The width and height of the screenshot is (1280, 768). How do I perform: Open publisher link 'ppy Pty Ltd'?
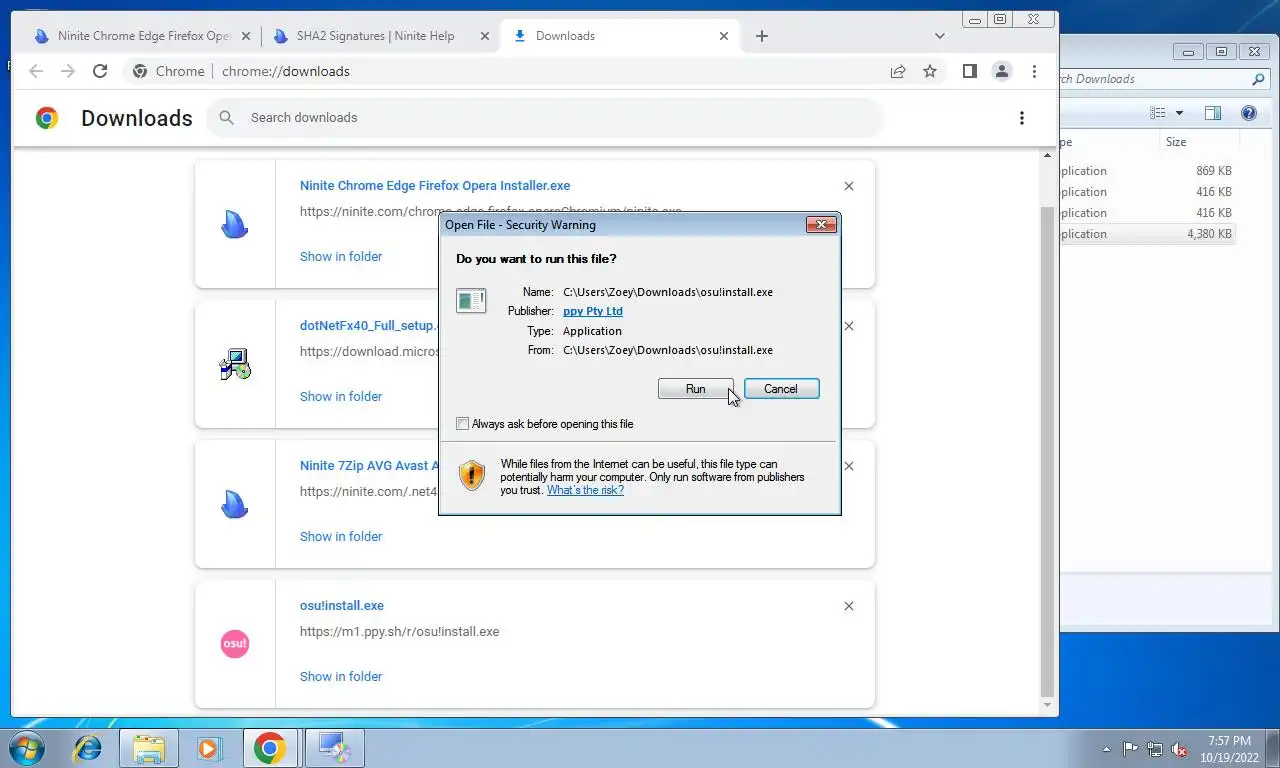pos(593,311)
